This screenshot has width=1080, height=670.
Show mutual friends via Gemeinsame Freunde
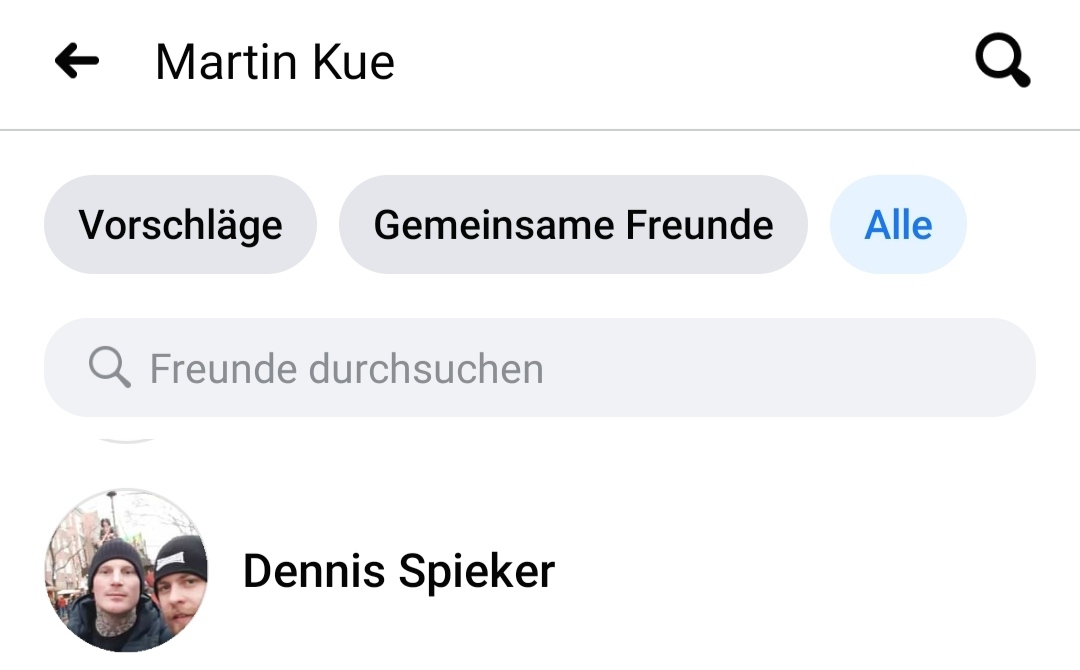573,225
